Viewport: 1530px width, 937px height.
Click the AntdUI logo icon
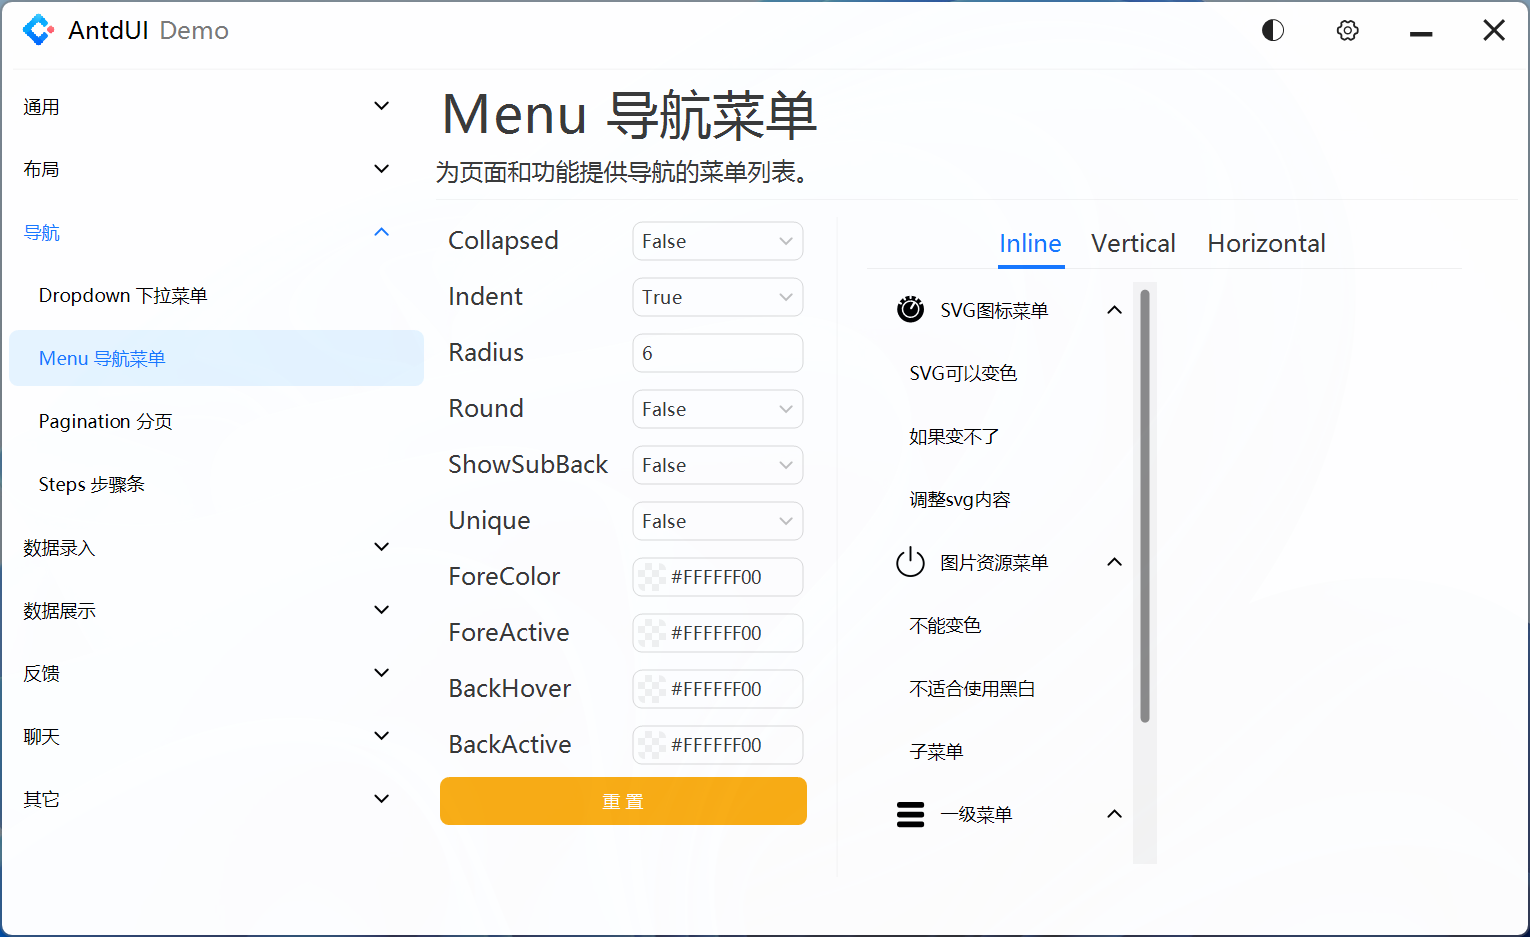(38, 30)
